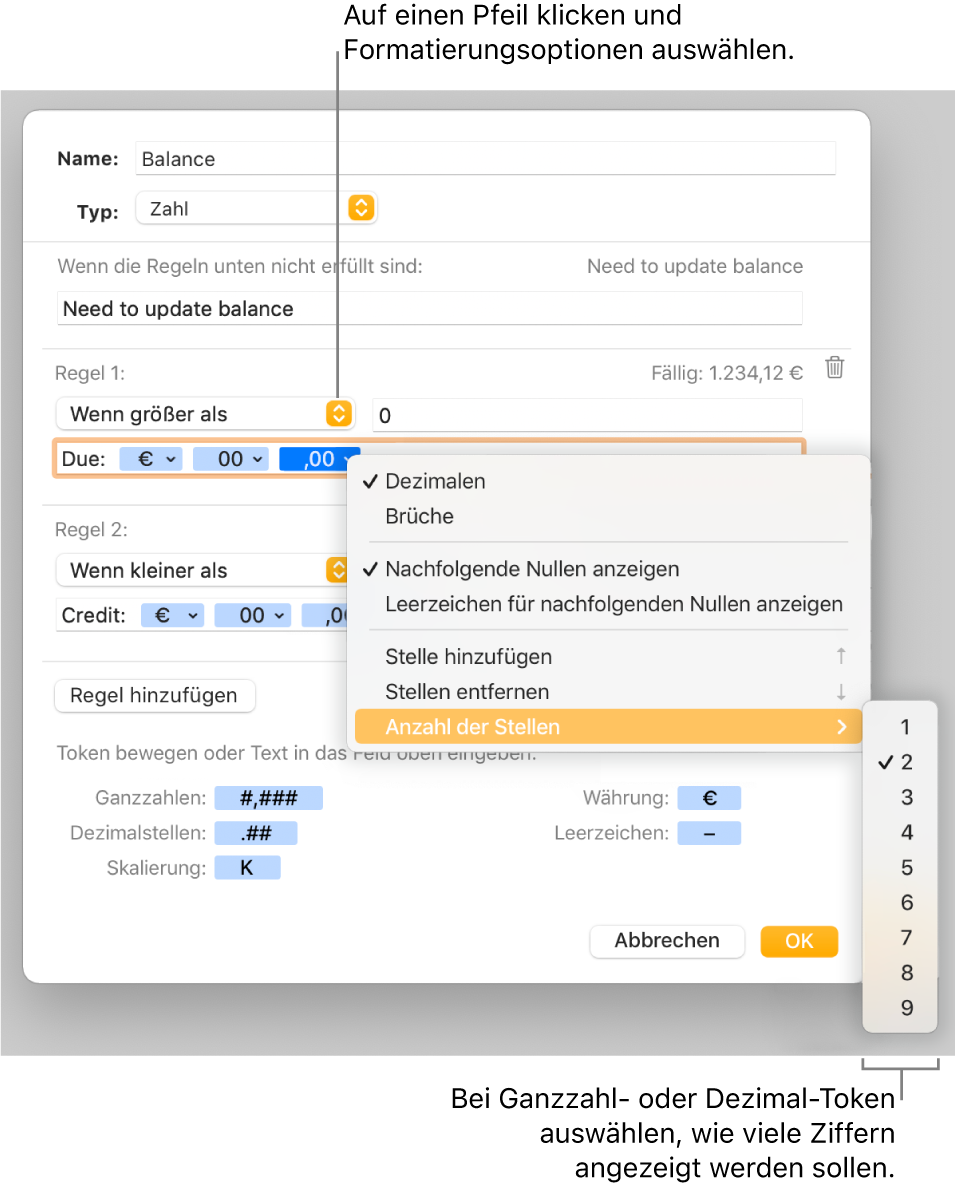Image resolution: width=955 pixels, height=1194 pixels.
Task: Click the Regel 1 value field showing 0
Action: (x=587, y=415)
